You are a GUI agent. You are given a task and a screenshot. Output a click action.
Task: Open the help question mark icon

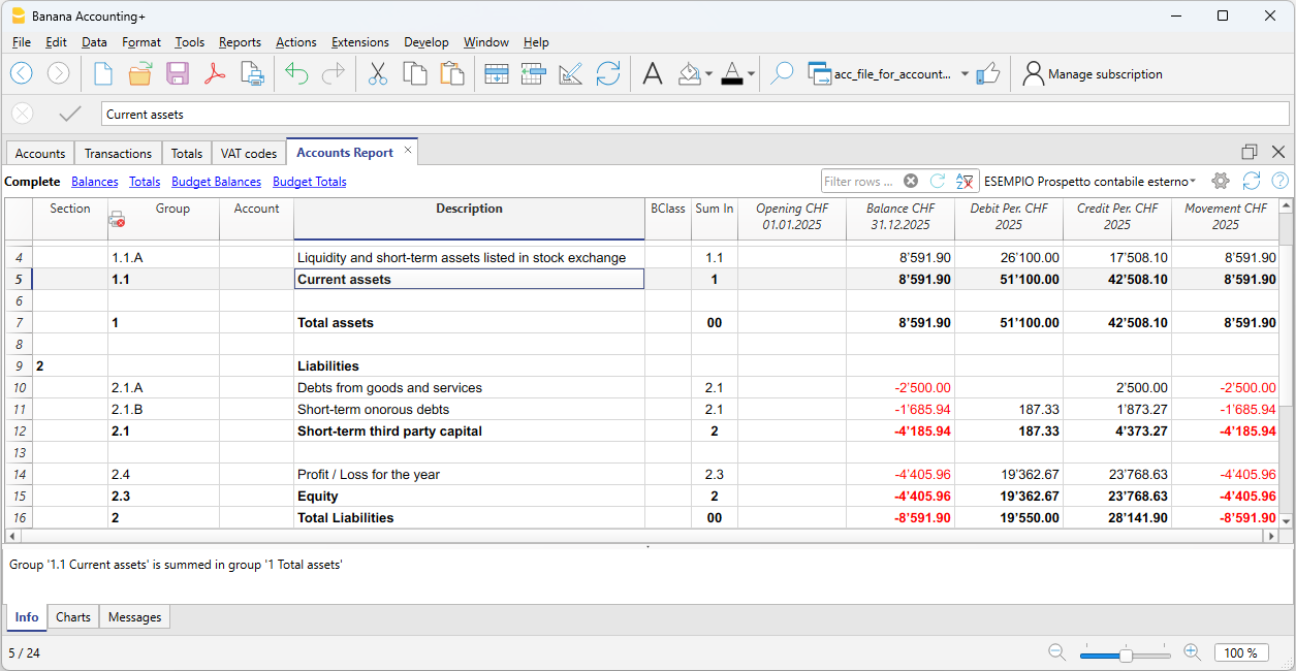(x=1279, y=181)
